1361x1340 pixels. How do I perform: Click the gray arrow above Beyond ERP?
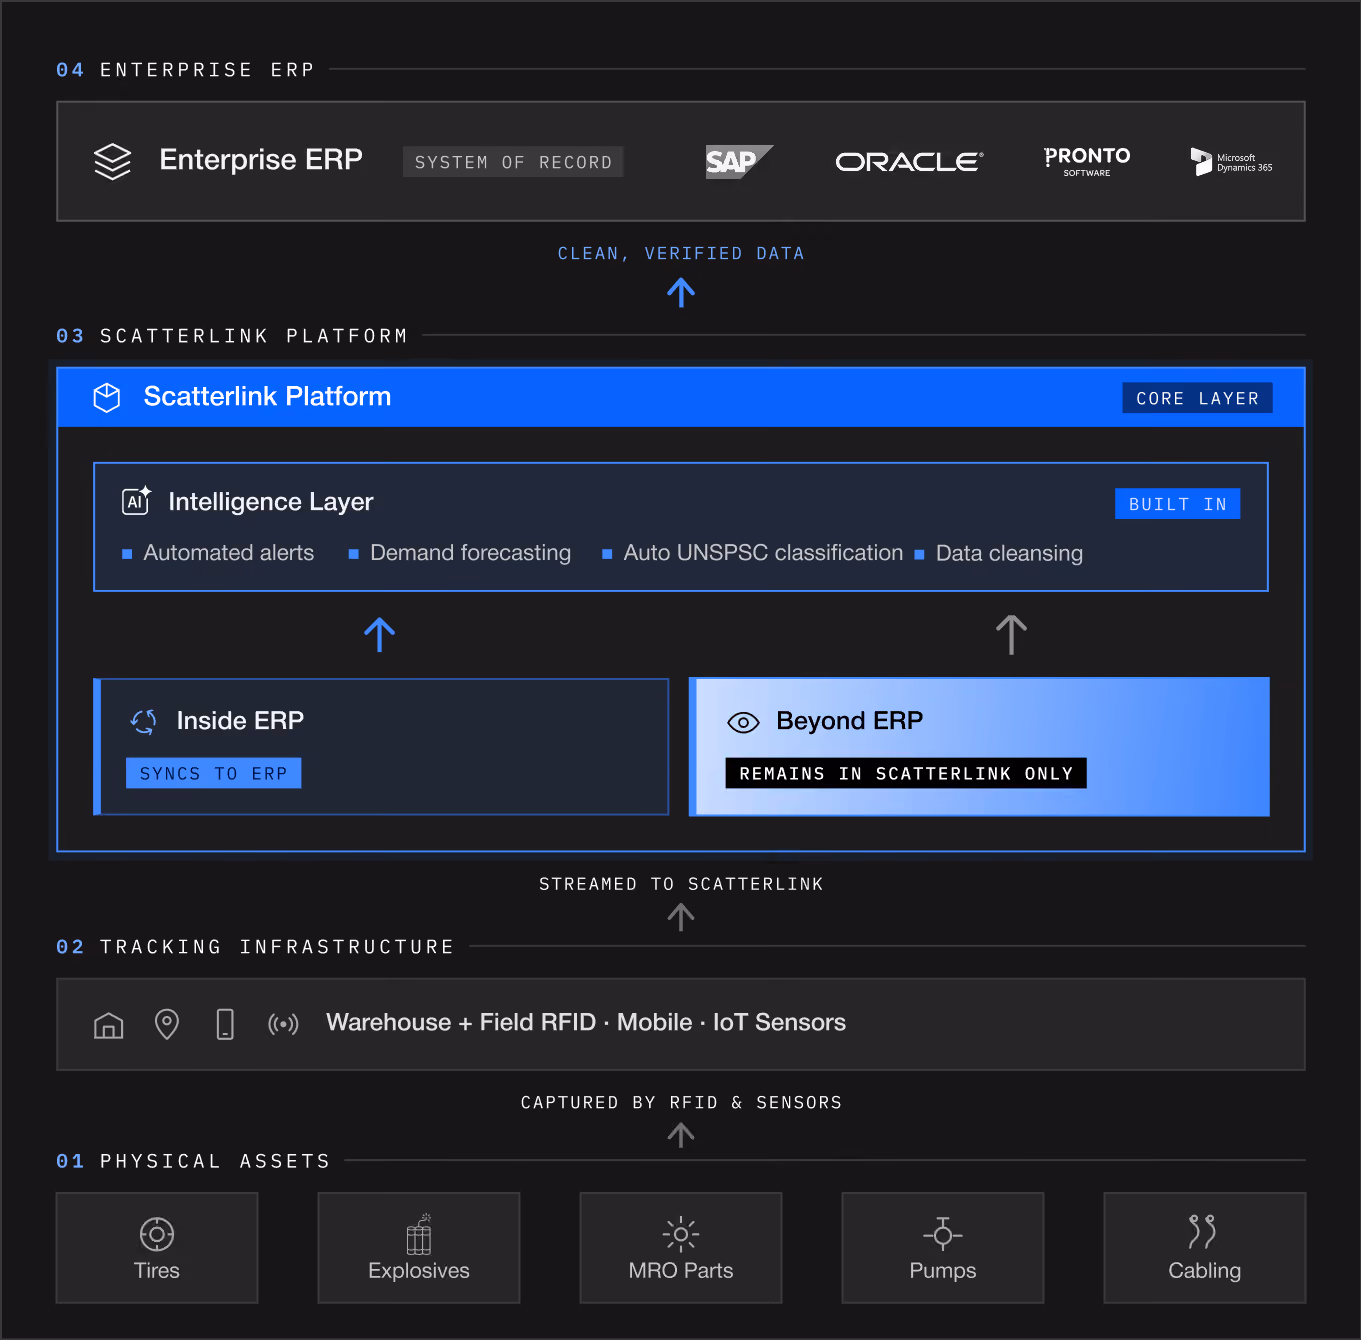pyautogui.click(x=1011, y=634)
